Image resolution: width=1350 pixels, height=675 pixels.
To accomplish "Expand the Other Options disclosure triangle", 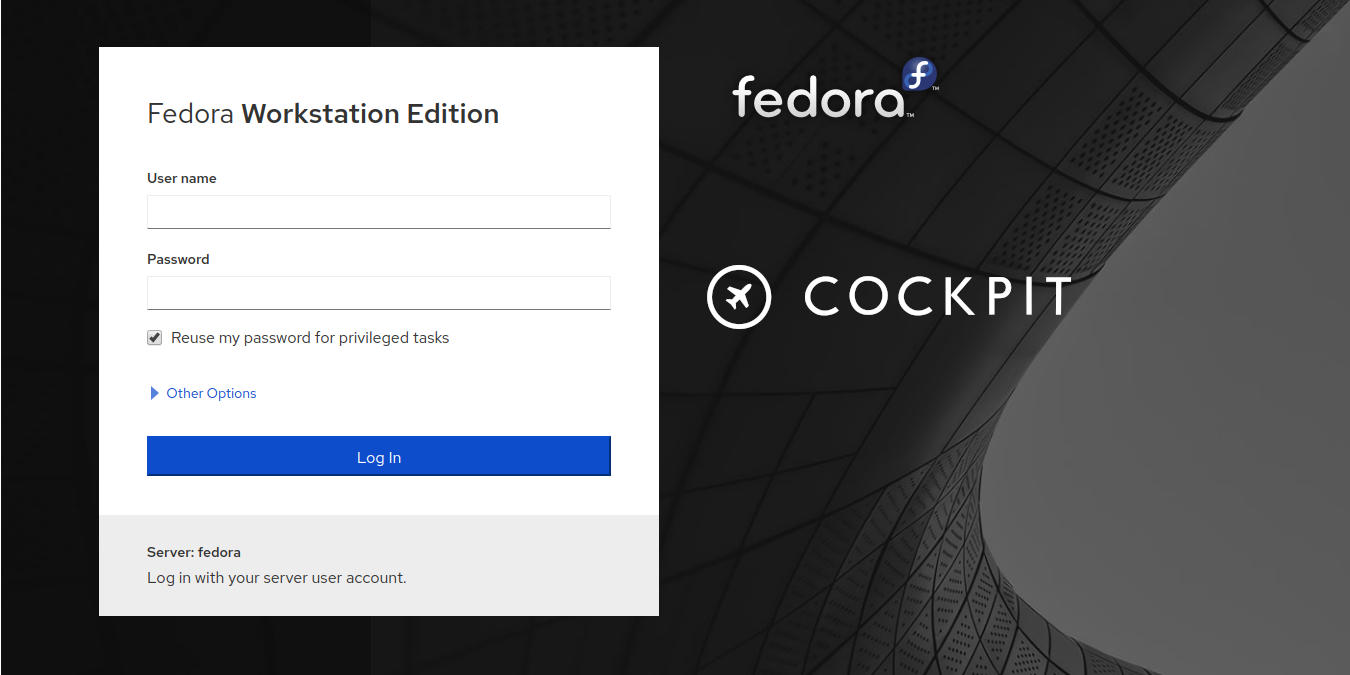I will pos(154,393).
